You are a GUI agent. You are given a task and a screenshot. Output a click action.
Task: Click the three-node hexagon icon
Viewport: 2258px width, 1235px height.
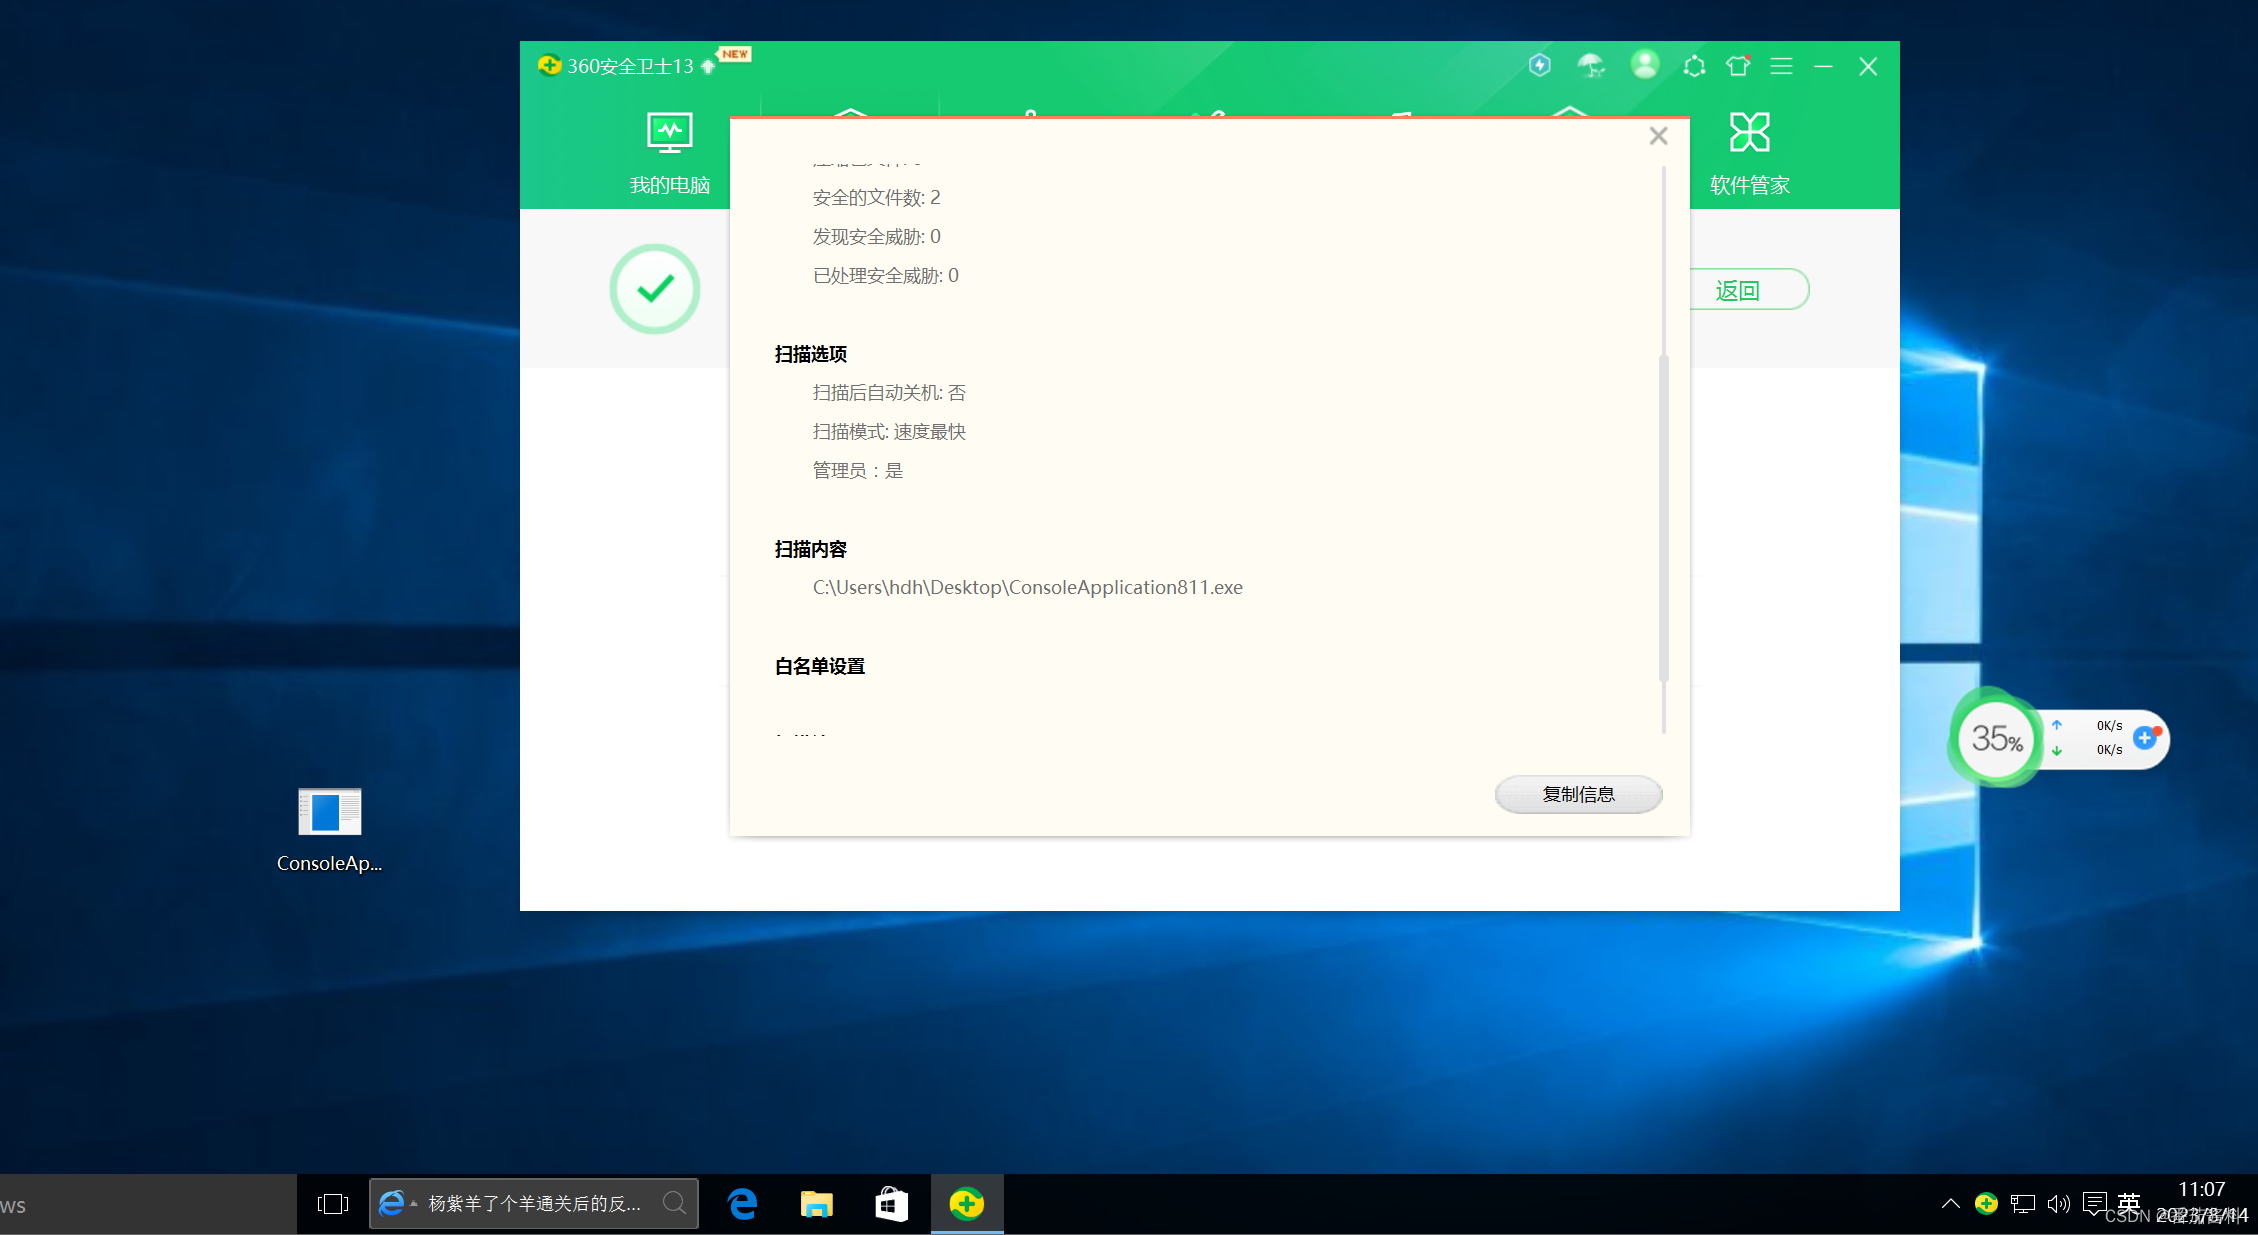pyautogui.click(x=1694, y=66)
